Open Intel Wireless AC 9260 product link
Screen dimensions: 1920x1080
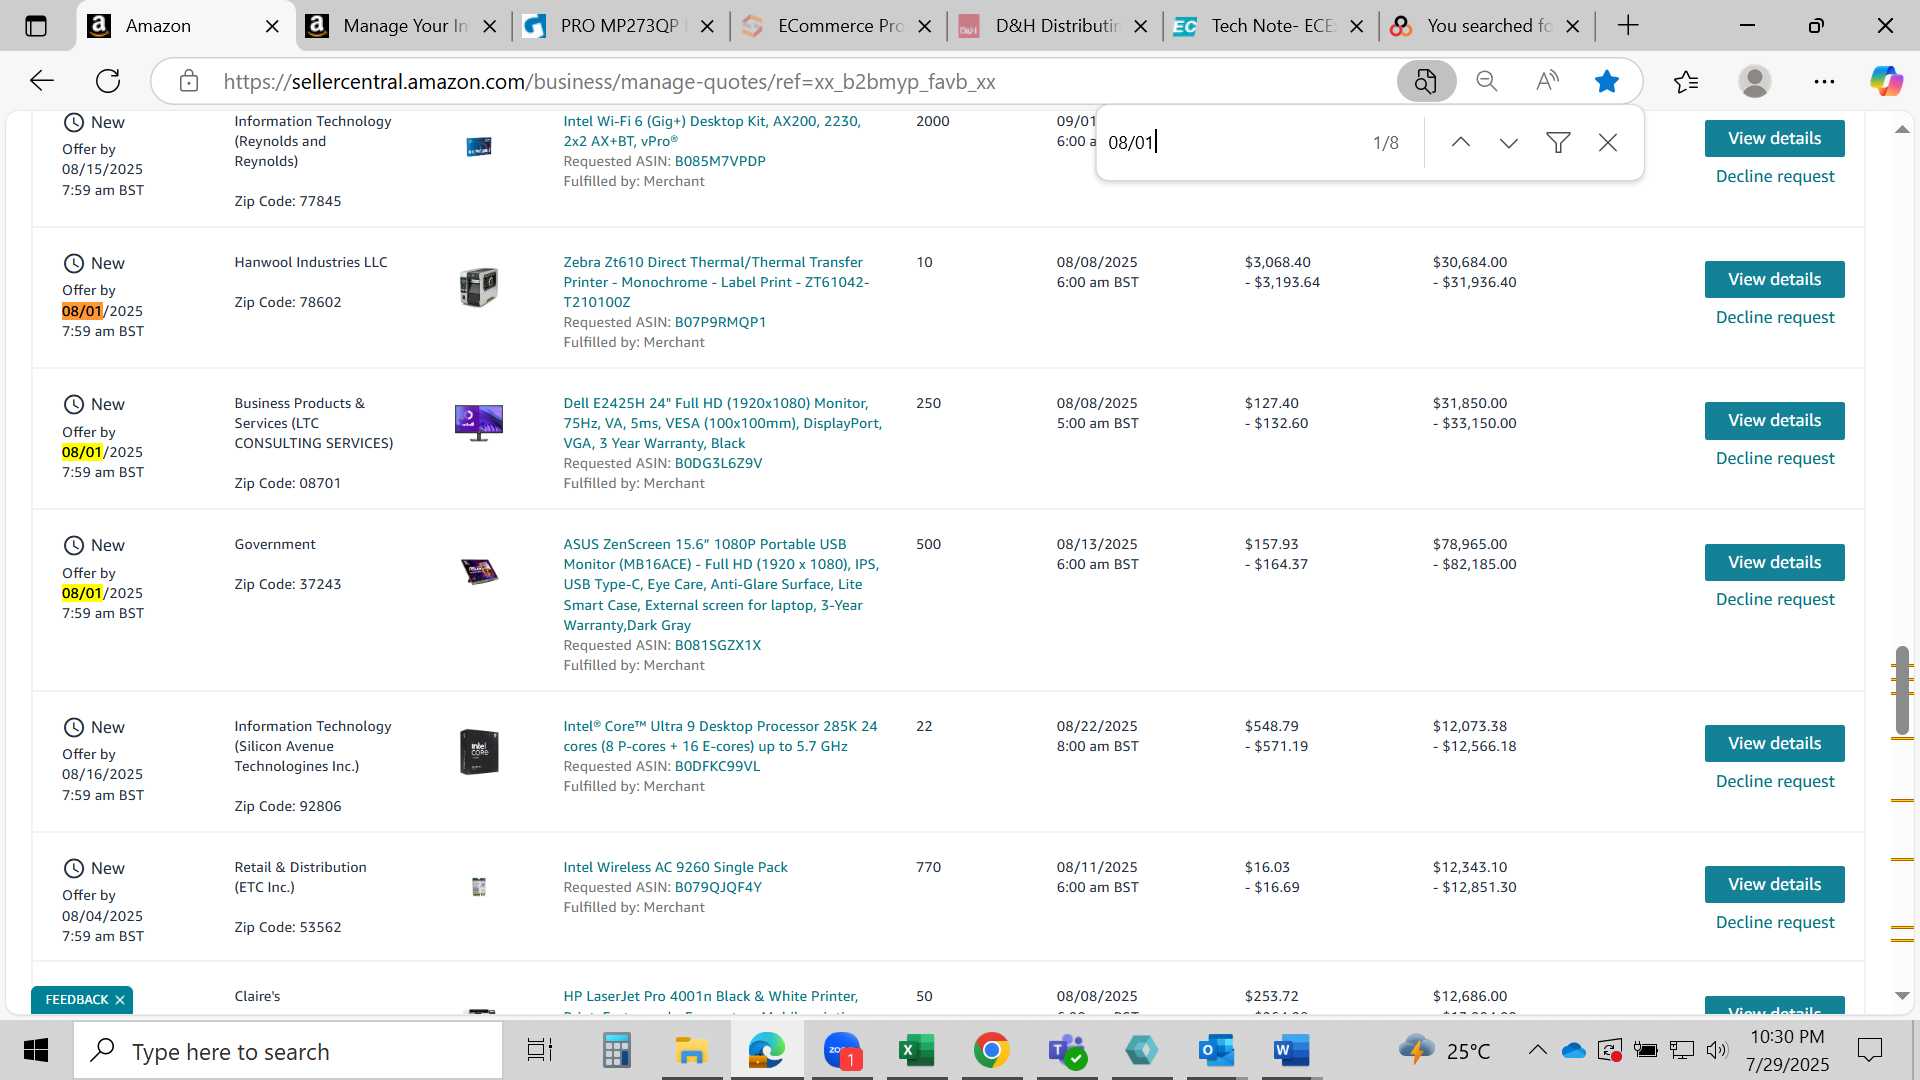(x=675, y=867)
